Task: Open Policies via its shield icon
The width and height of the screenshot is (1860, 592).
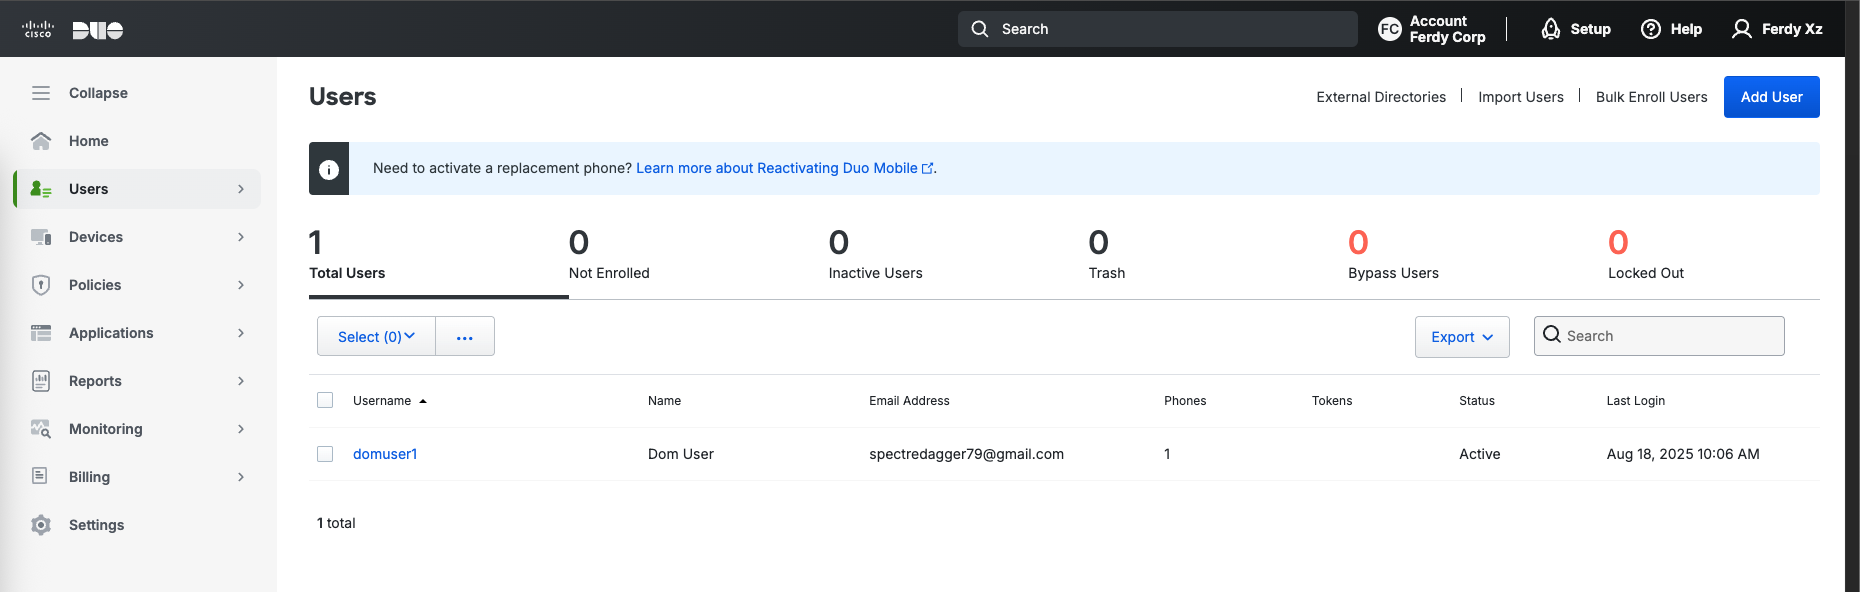Action: 41,285
